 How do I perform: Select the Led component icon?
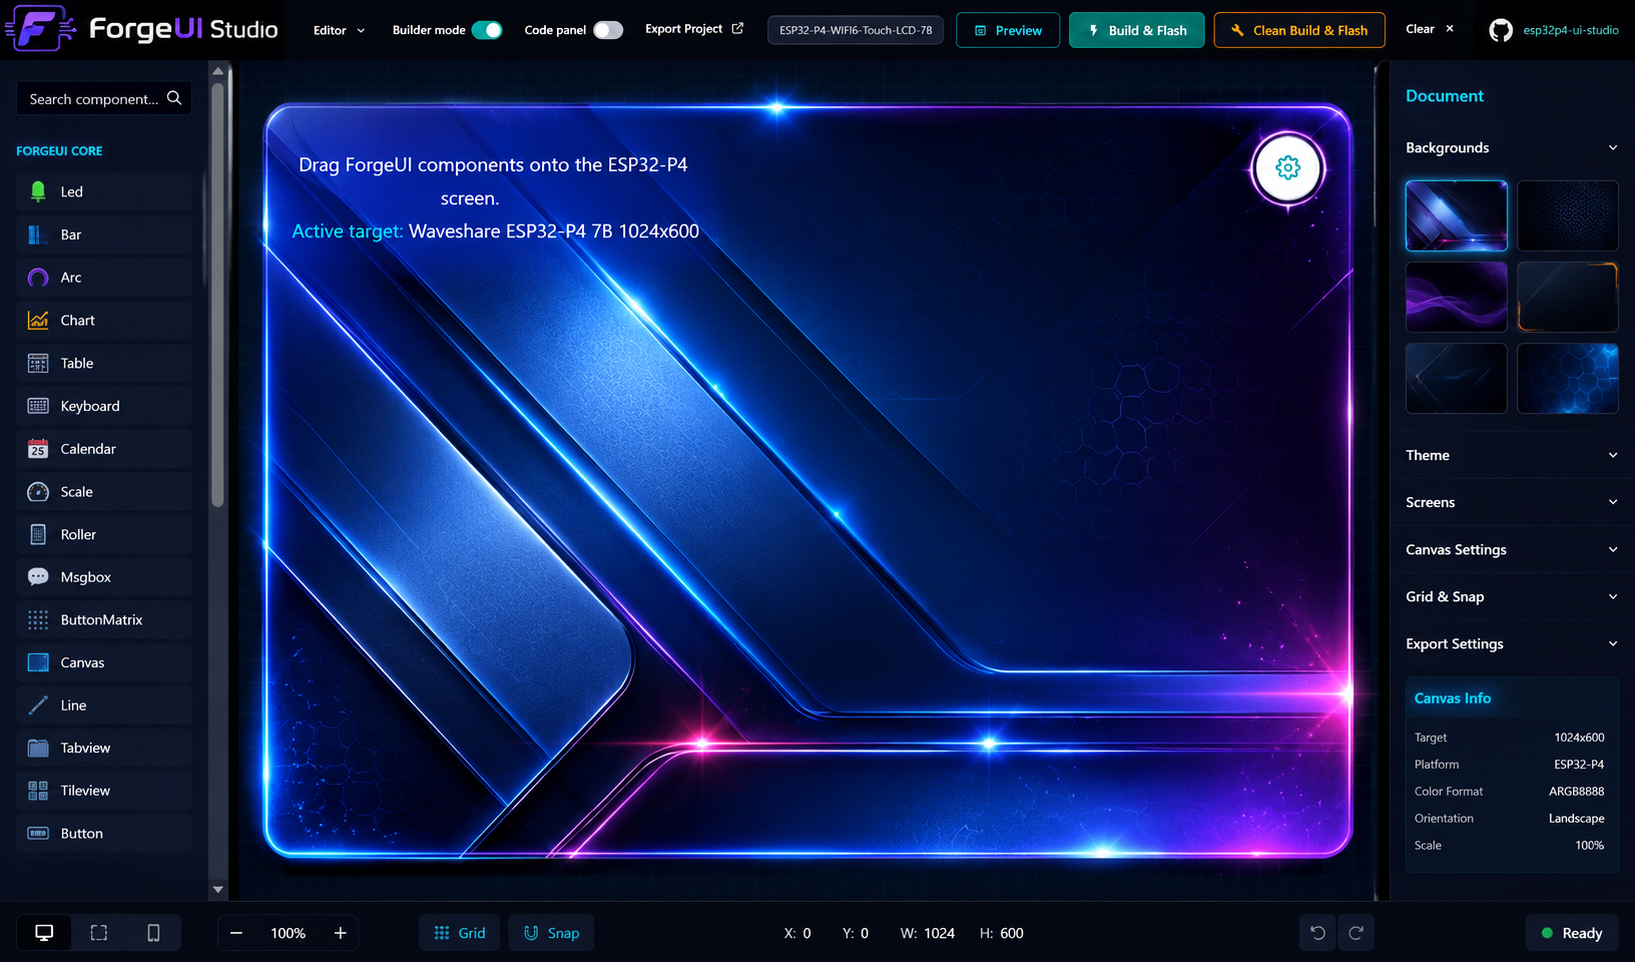pos(38,192)
